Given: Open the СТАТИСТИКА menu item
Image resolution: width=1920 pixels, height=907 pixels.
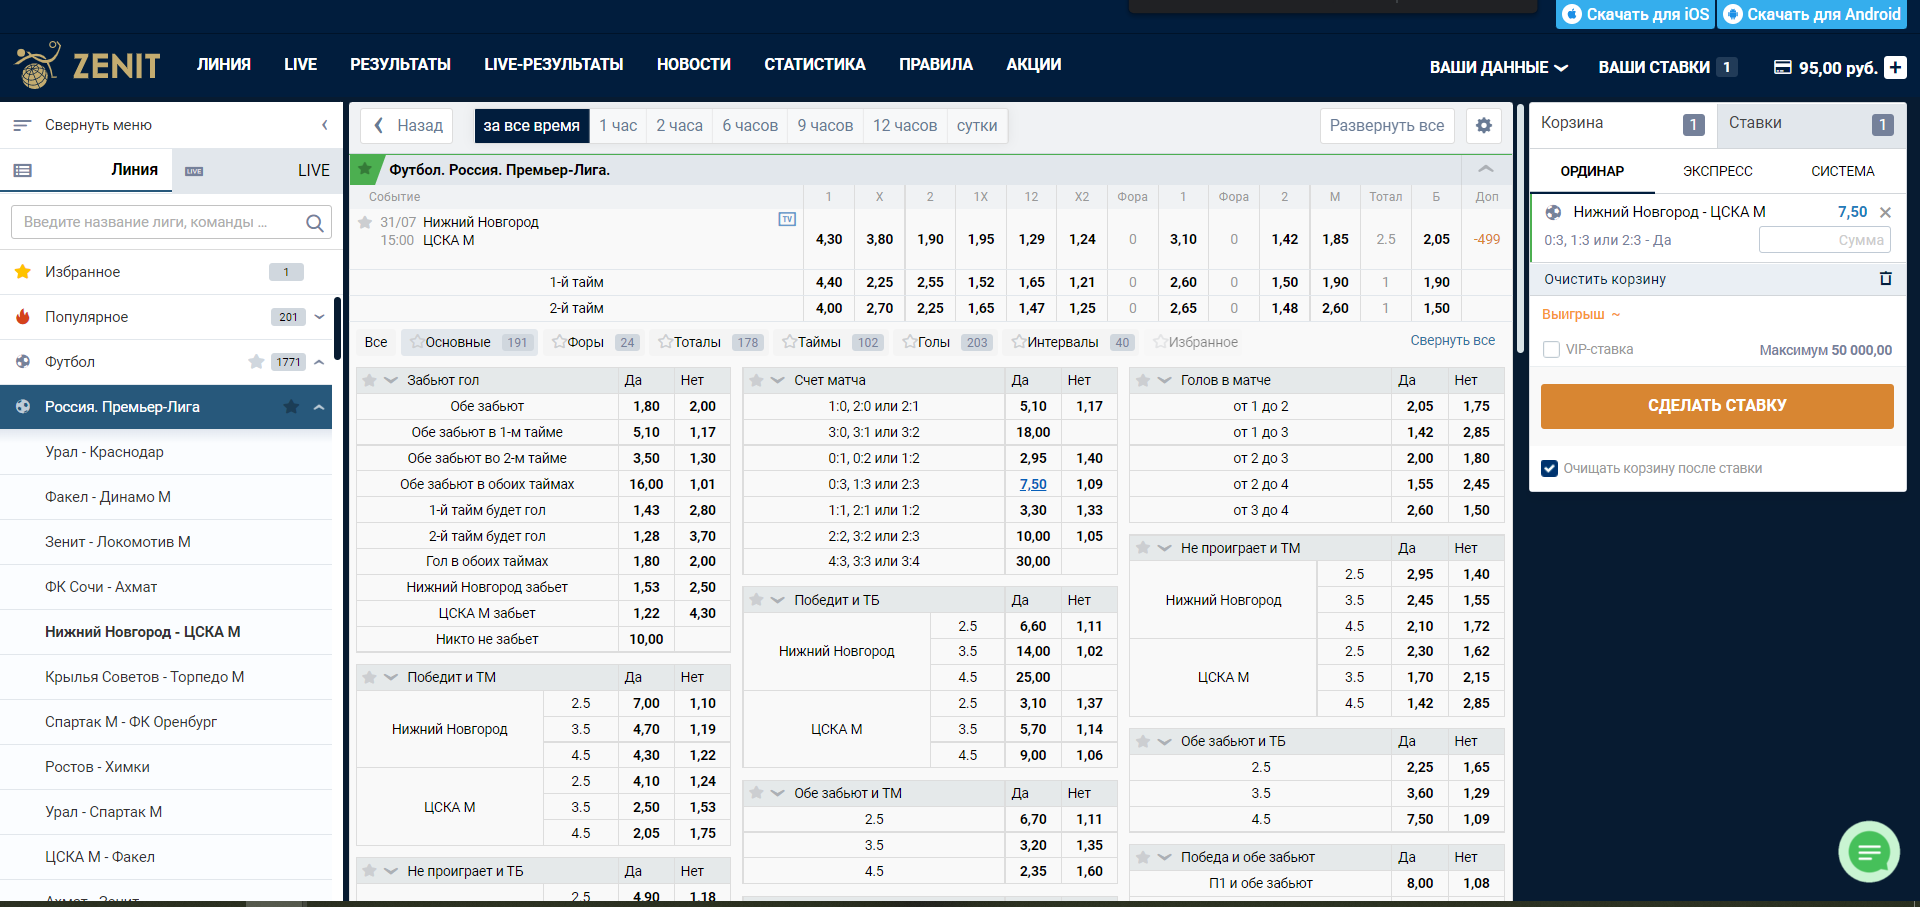Looking at the screenshot, I should click(x=814, y=64).
